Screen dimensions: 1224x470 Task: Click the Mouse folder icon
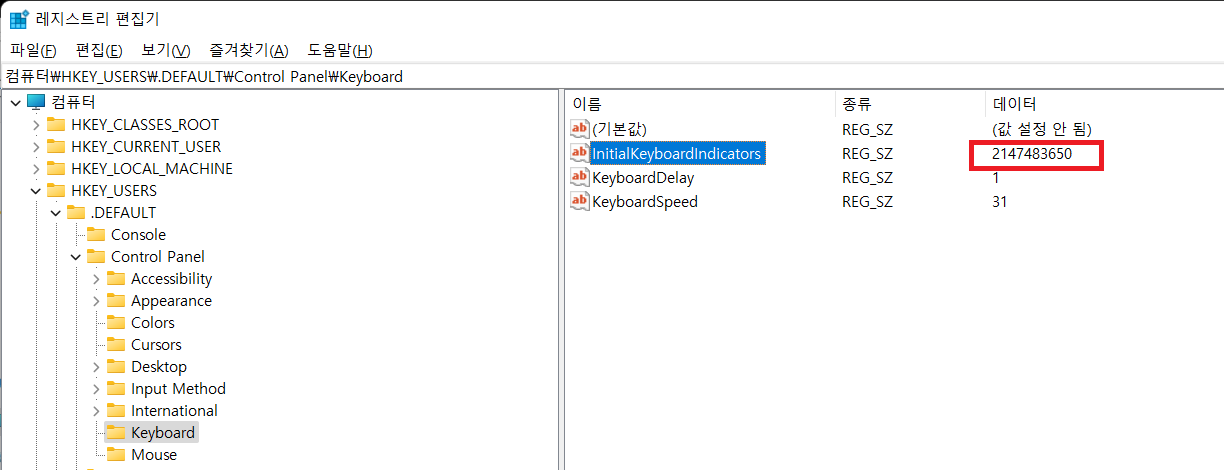116,454
